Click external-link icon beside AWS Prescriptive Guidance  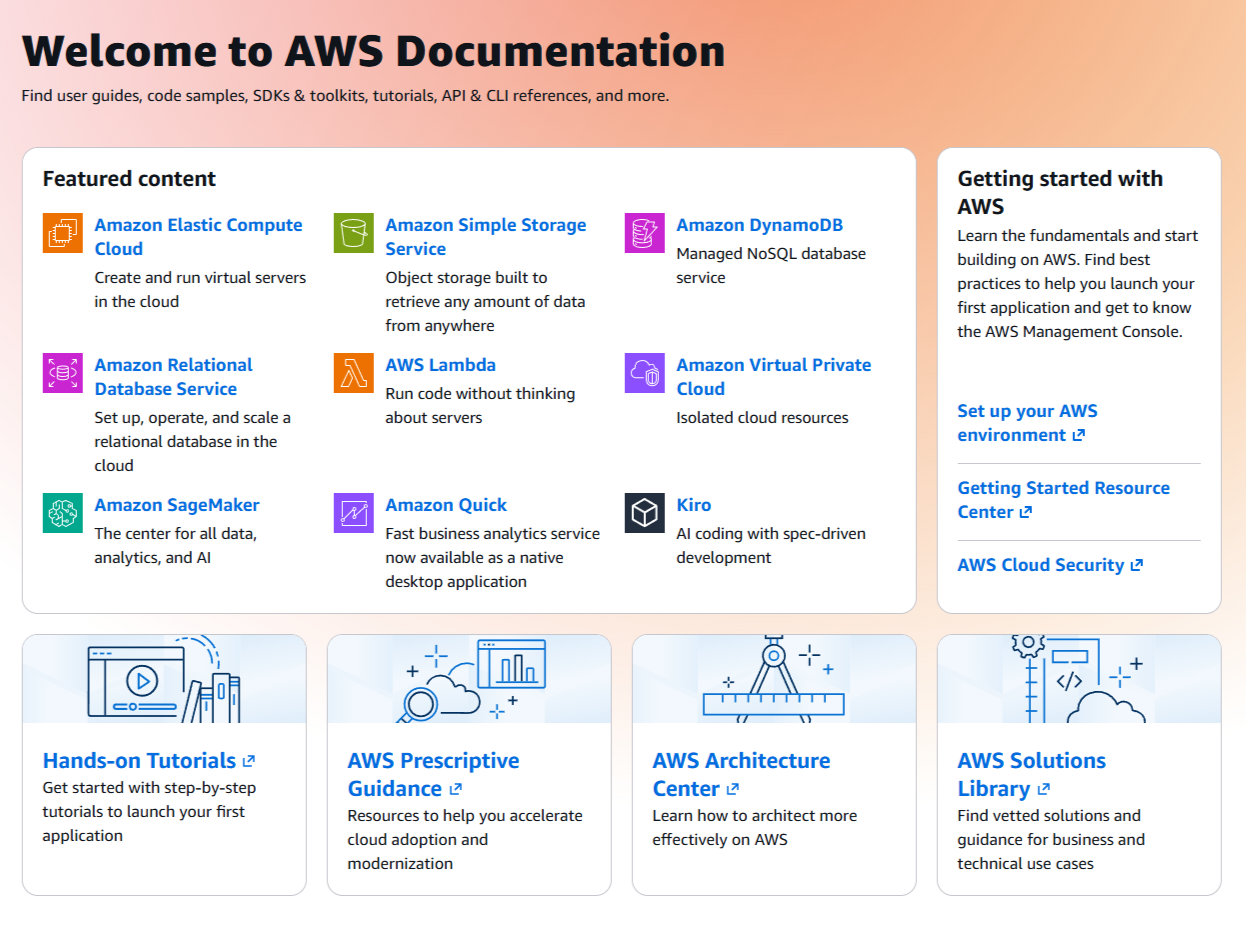pos(455,790)
